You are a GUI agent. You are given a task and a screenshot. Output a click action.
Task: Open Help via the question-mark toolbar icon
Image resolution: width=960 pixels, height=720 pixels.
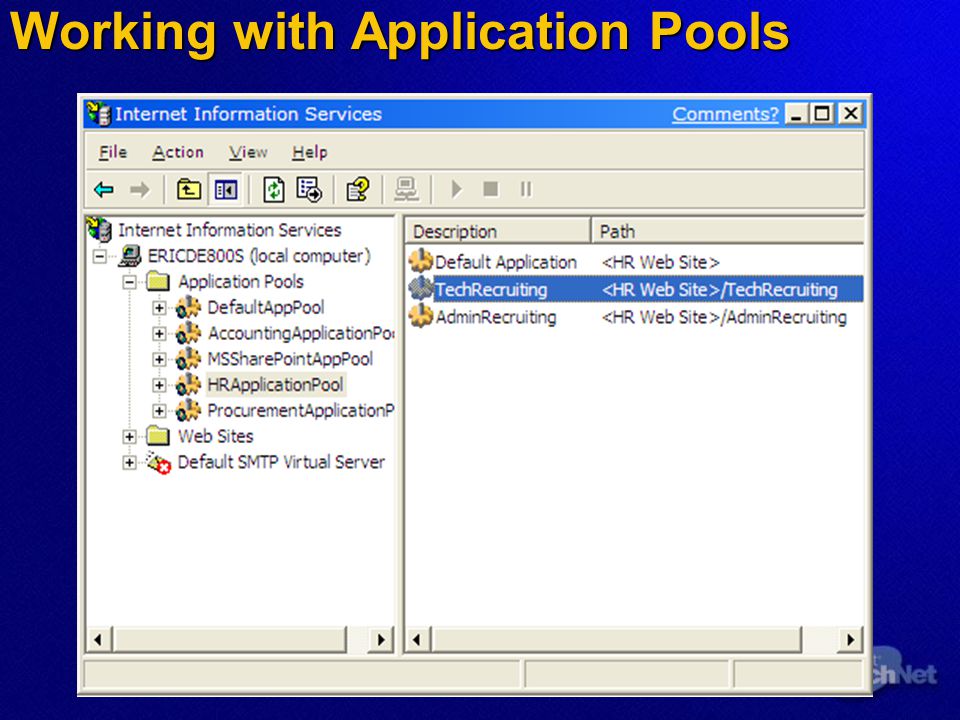358,189
